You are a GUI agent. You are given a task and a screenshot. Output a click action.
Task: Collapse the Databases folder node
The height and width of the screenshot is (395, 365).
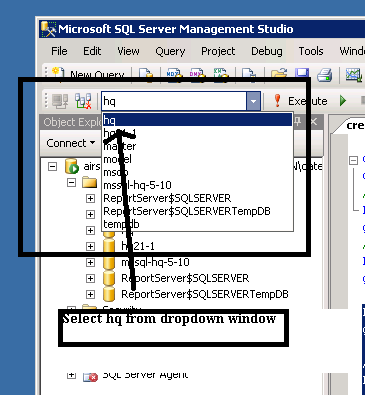(71, 182)
